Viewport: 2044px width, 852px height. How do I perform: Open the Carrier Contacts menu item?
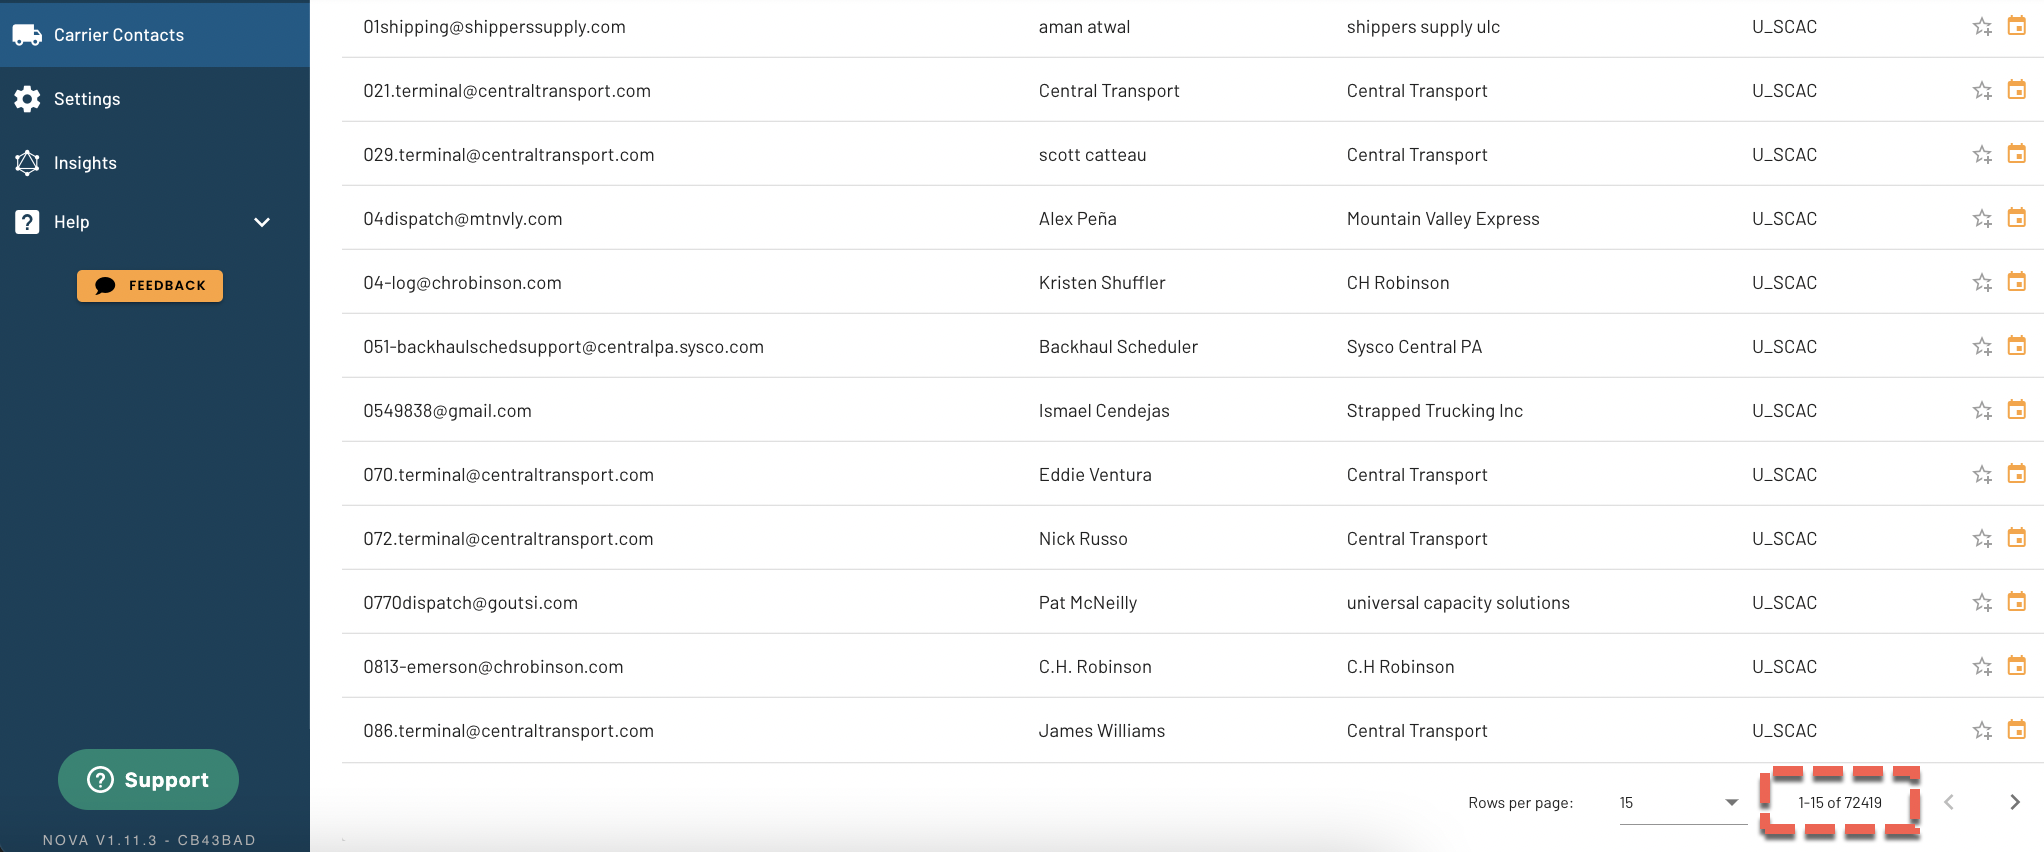pos(155,35)
